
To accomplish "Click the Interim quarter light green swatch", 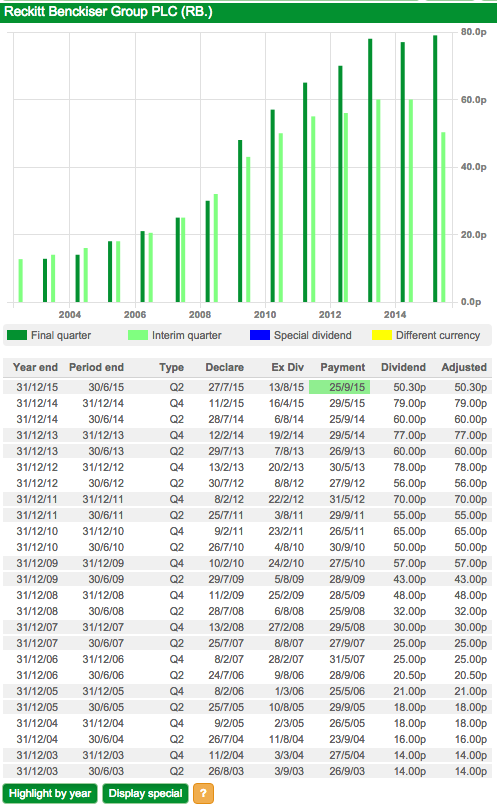I will (138, 335).
